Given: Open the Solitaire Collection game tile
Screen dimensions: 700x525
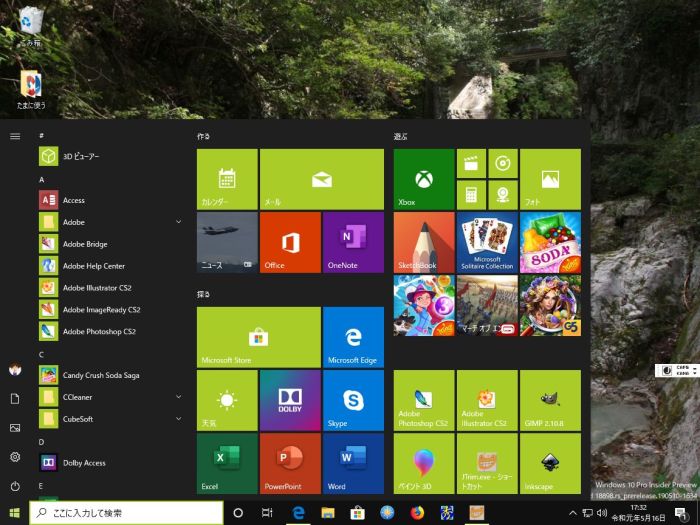Looking at the screenshot, I should click(x=487, y=242).
